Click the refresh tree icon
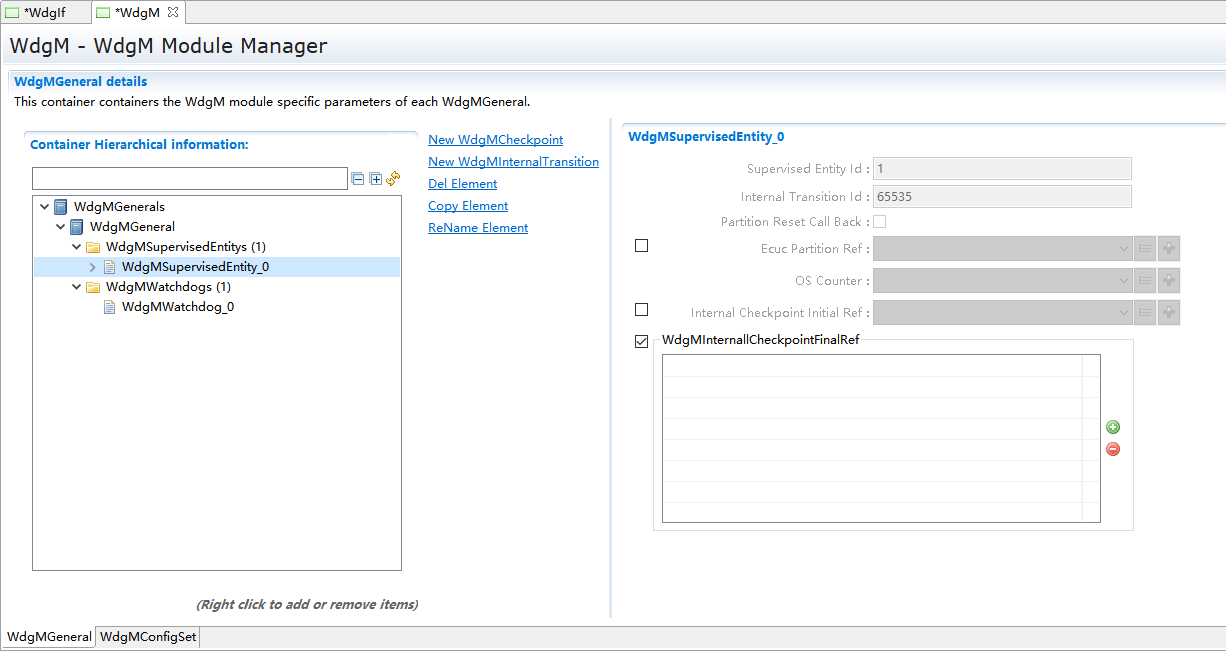The image size is (1226, 651). (x=393, y=178)
